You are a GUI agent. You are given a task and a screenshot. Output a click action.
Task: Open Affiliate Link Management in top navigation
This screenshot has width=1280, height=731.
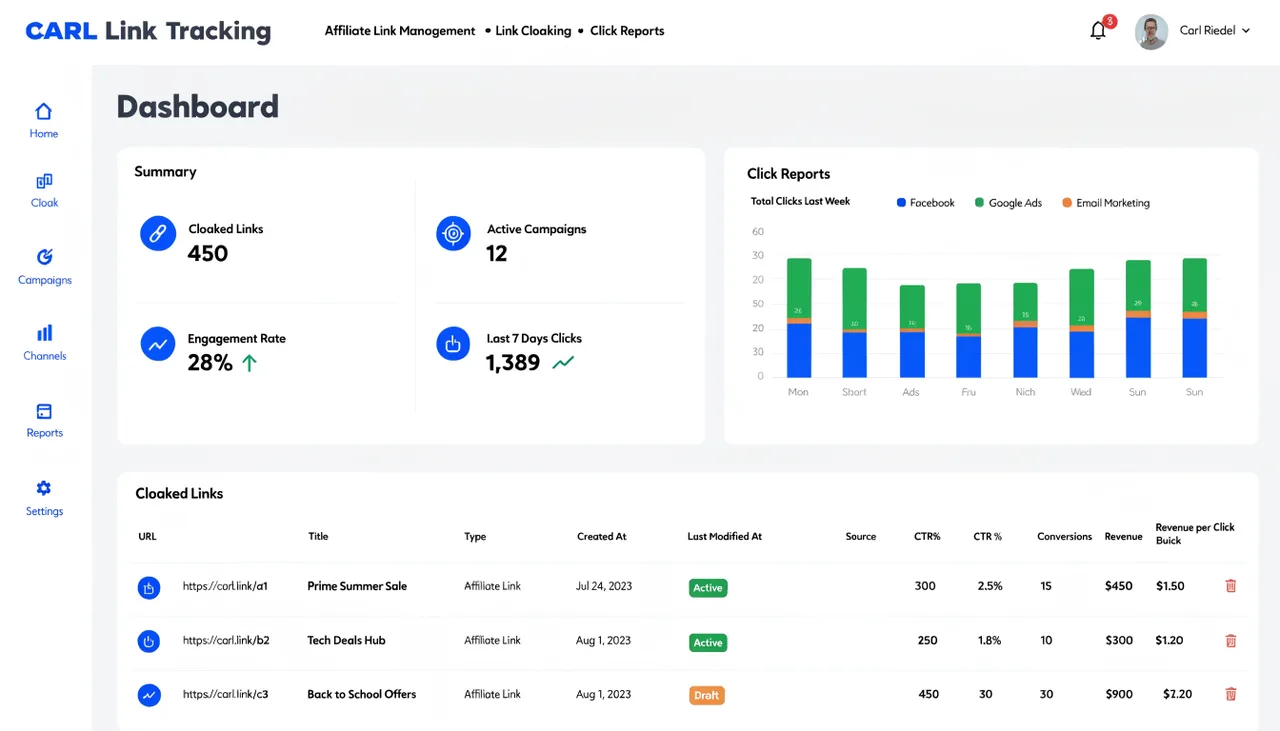(x=400, y=31)
